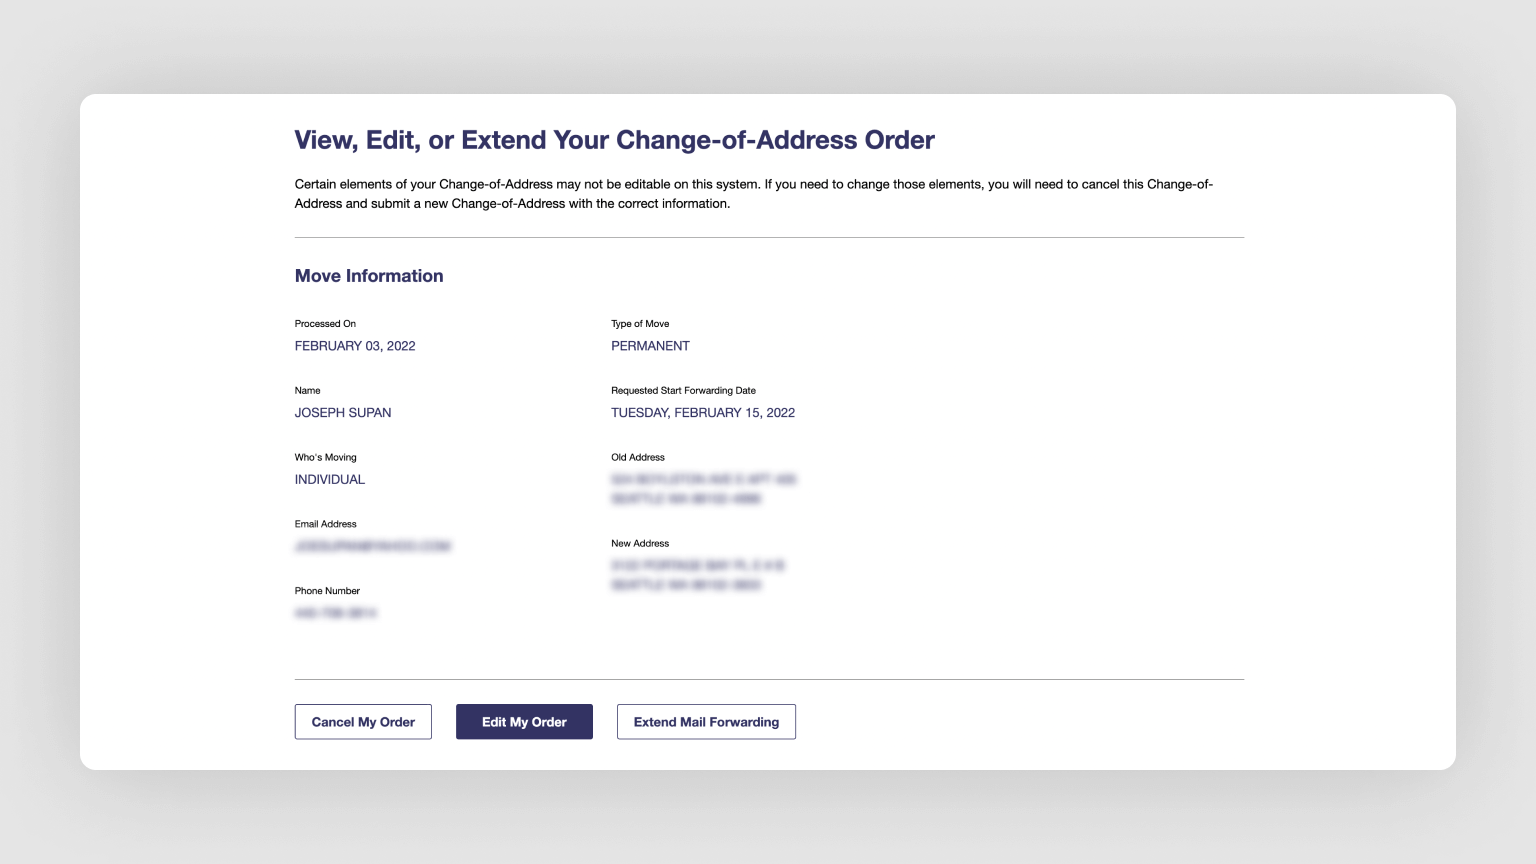The height and width of the screenshot is (864, 1536).
Task: Select the Old Address field
Action: (705, 488)
